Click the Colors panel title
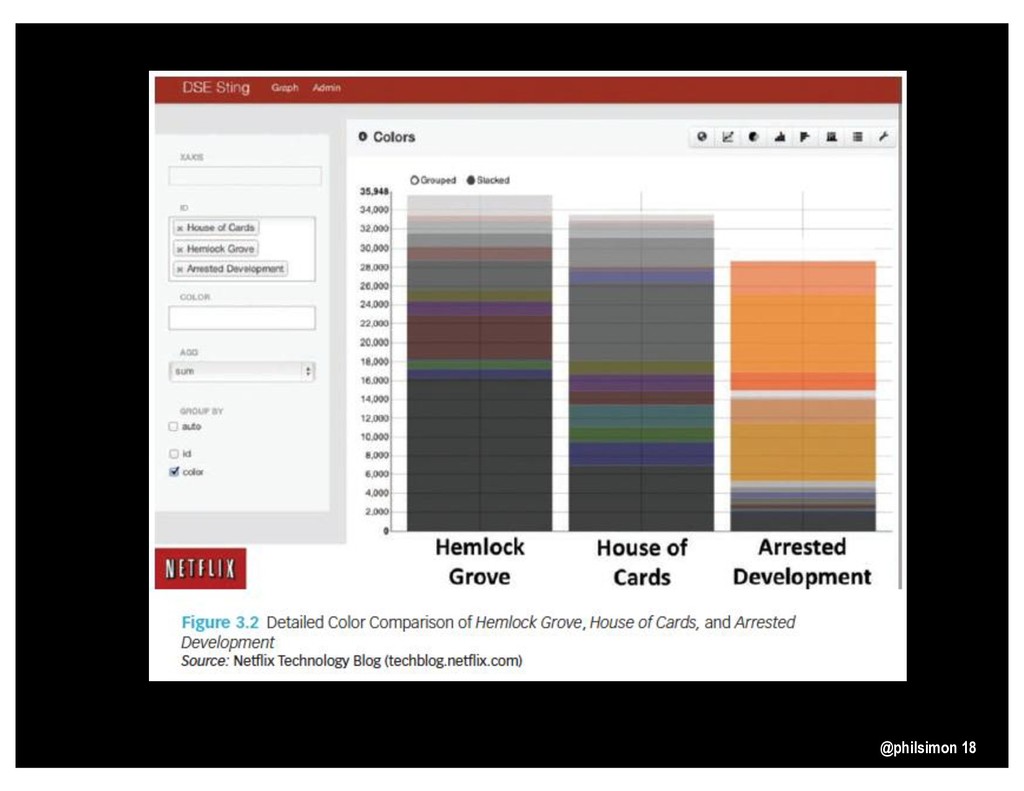1024x791 pixels. (394, 137)
